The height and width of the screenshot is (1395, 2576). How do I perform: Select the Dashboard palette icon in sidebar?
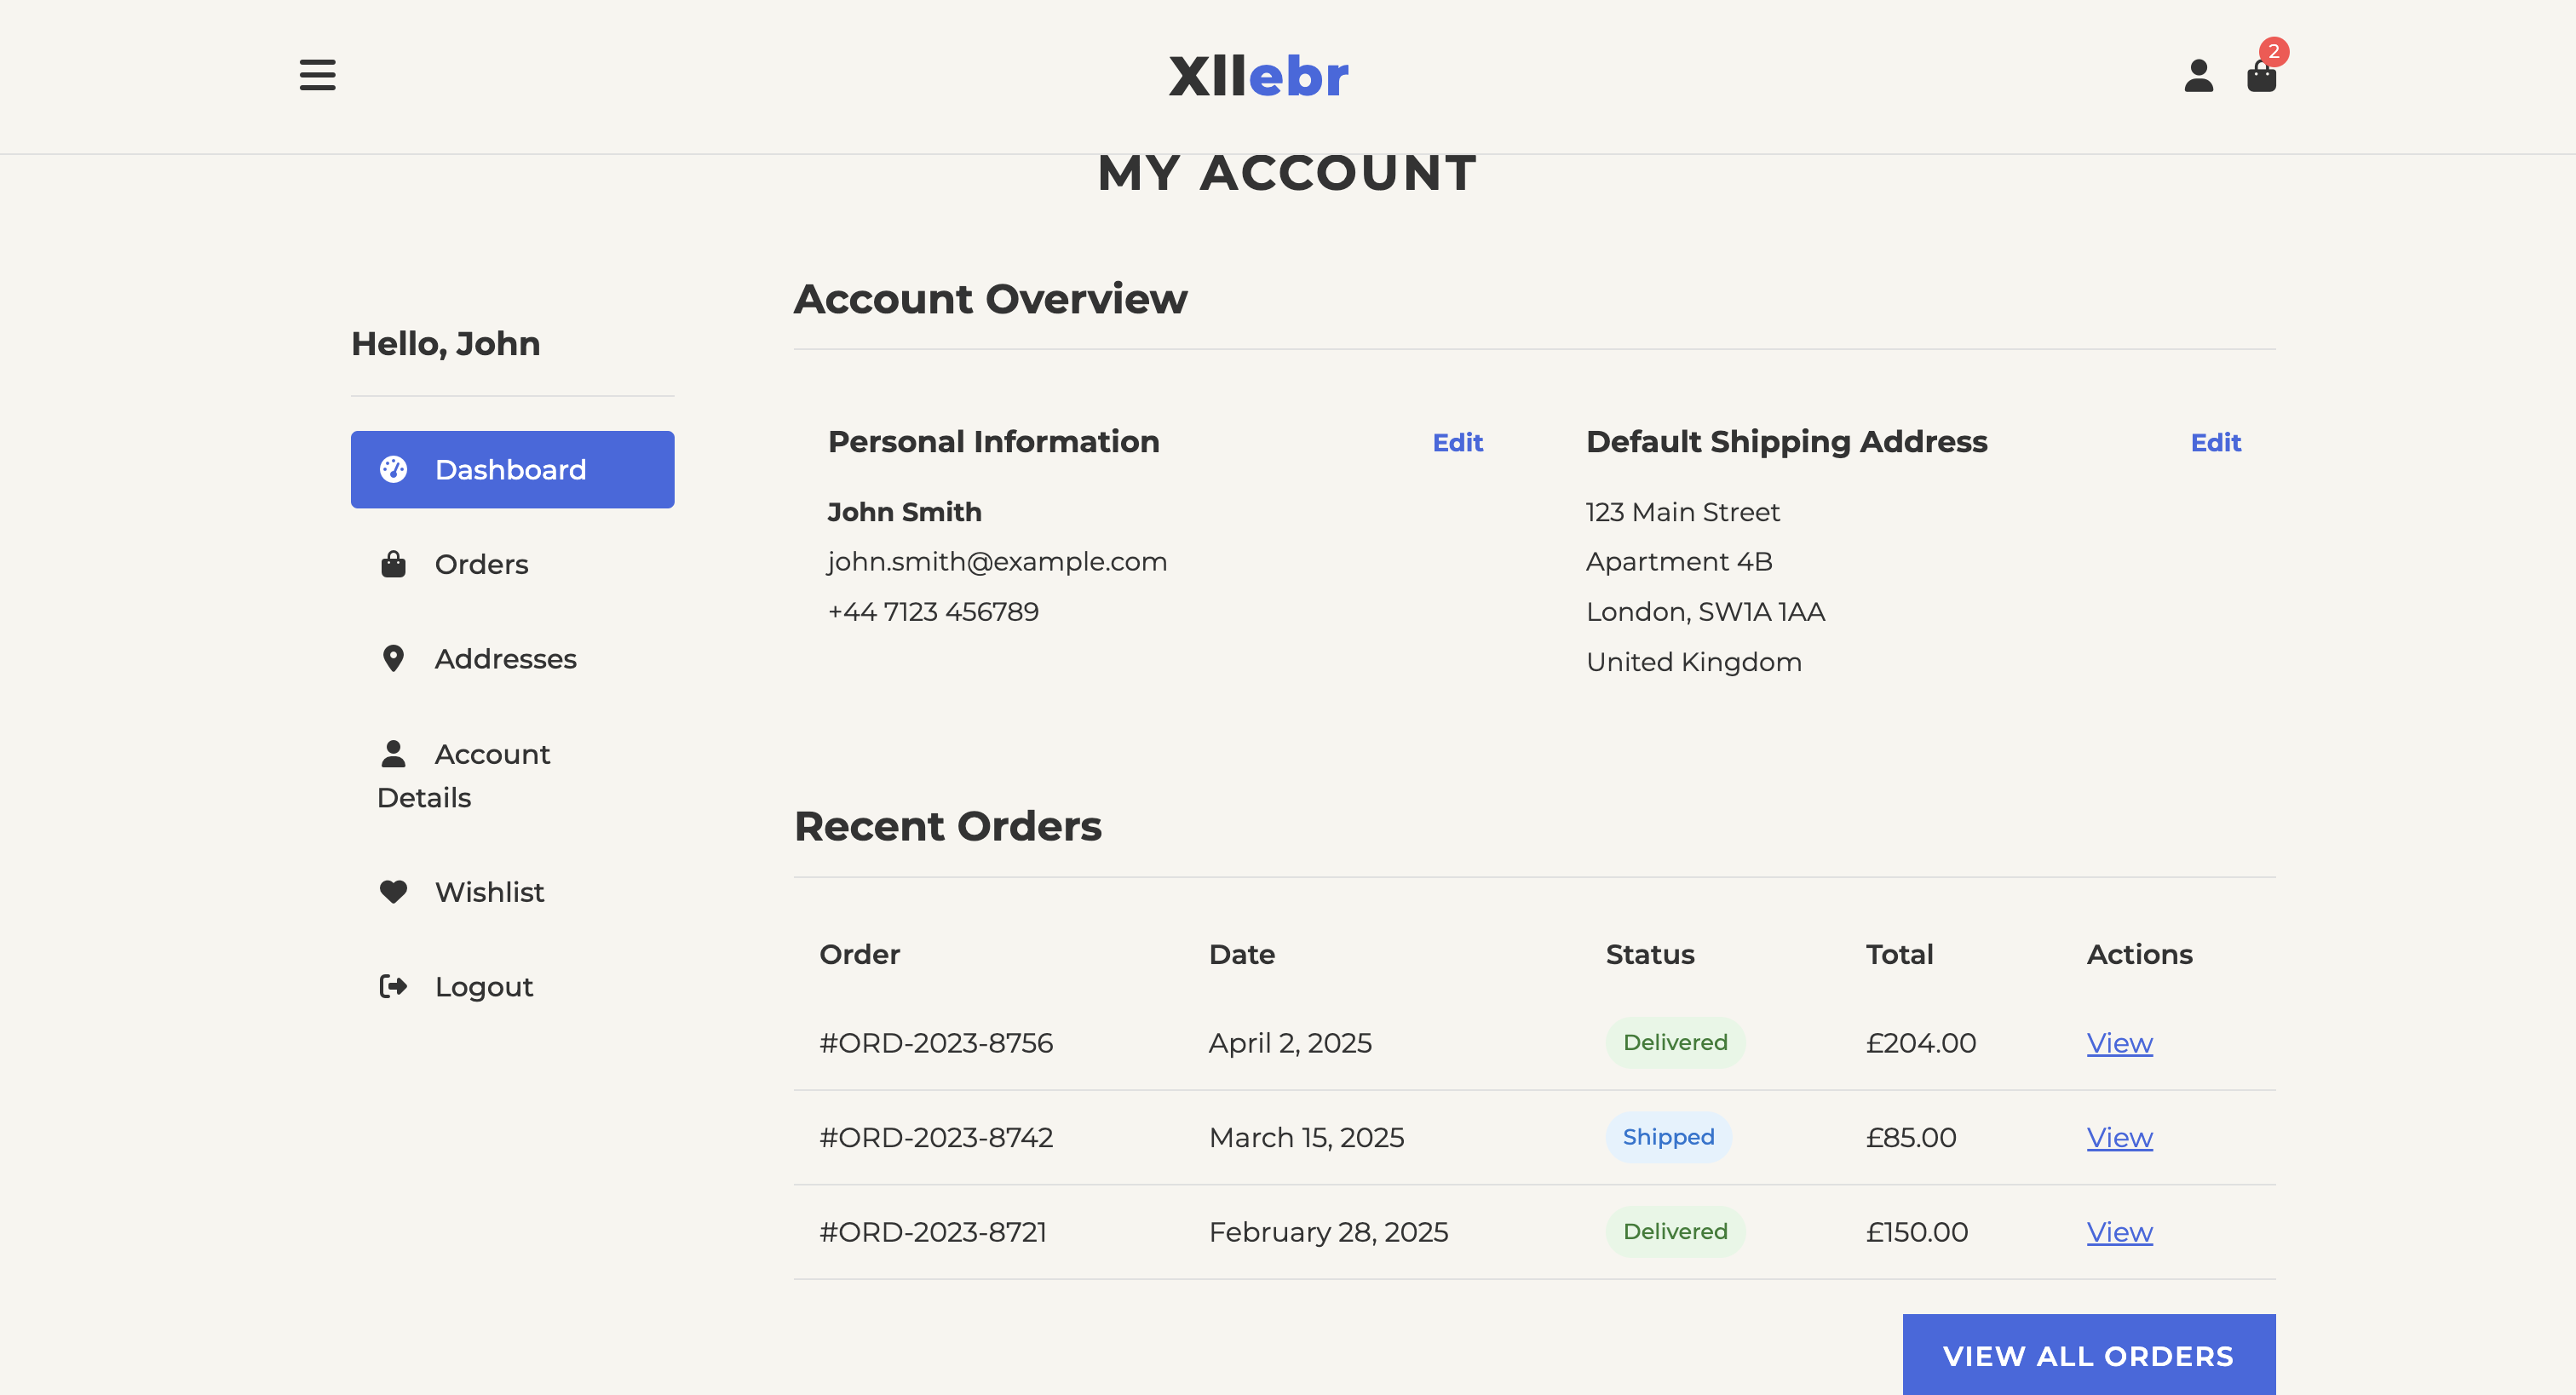tap(394, 469)
